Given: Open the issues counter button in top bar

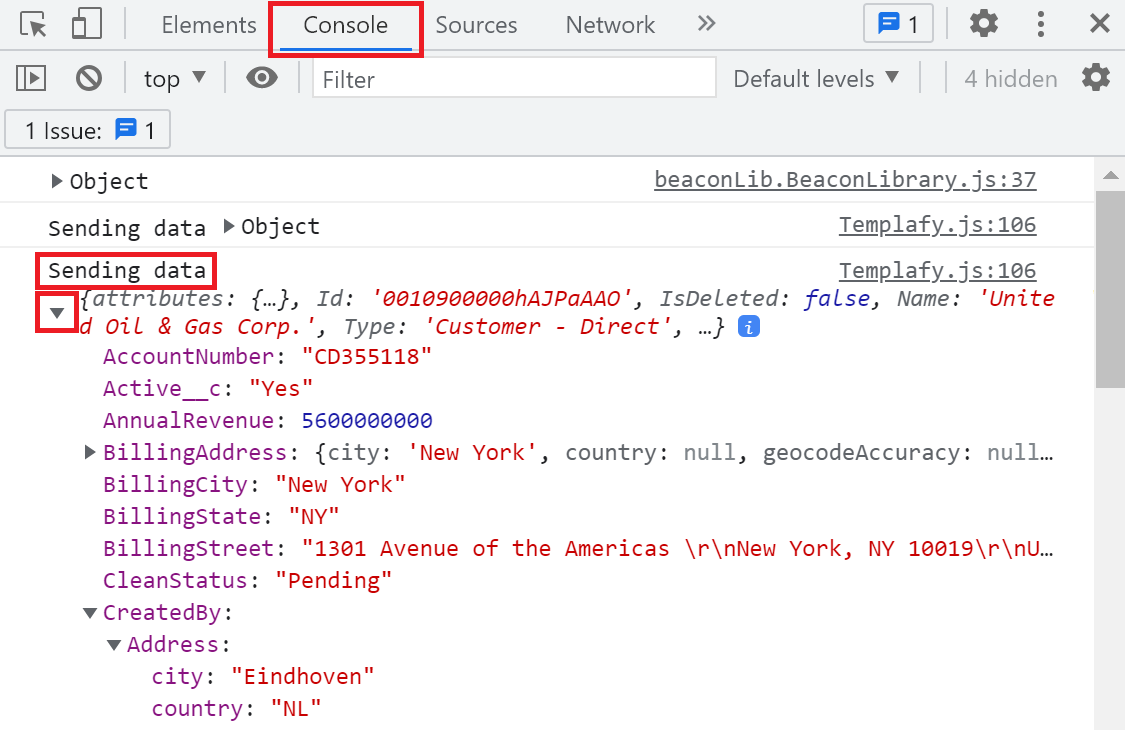Looking at the screenshot, I should tap(898, 24).
